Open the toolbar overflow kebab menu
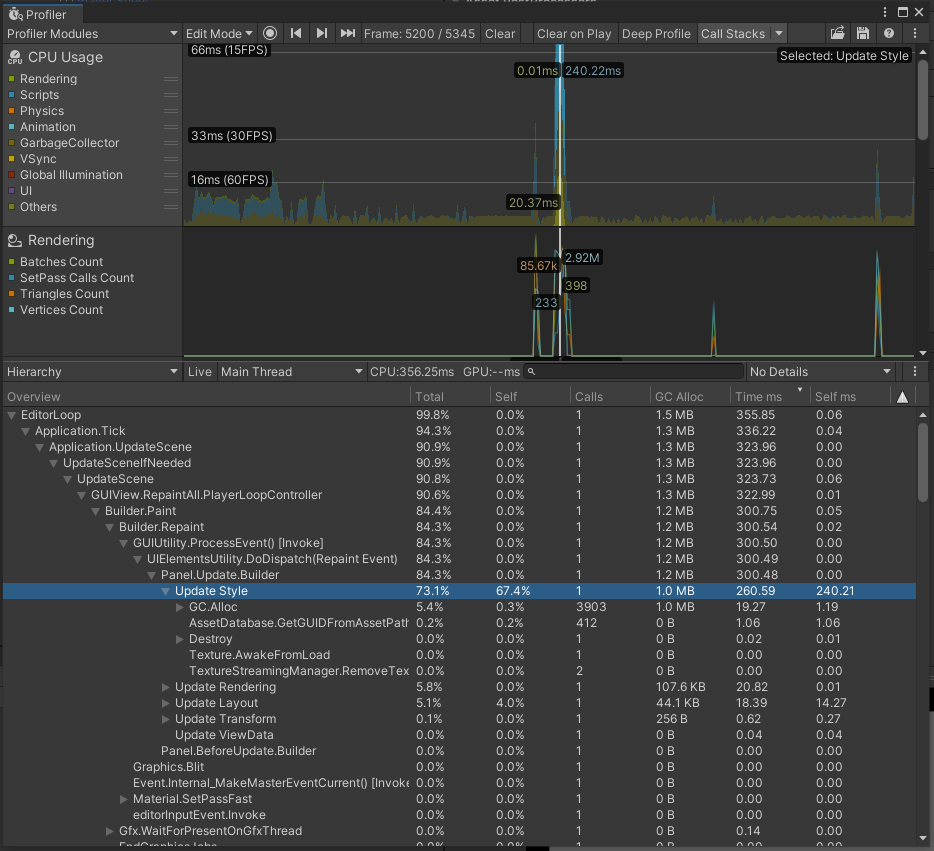 tap(917, 33)
